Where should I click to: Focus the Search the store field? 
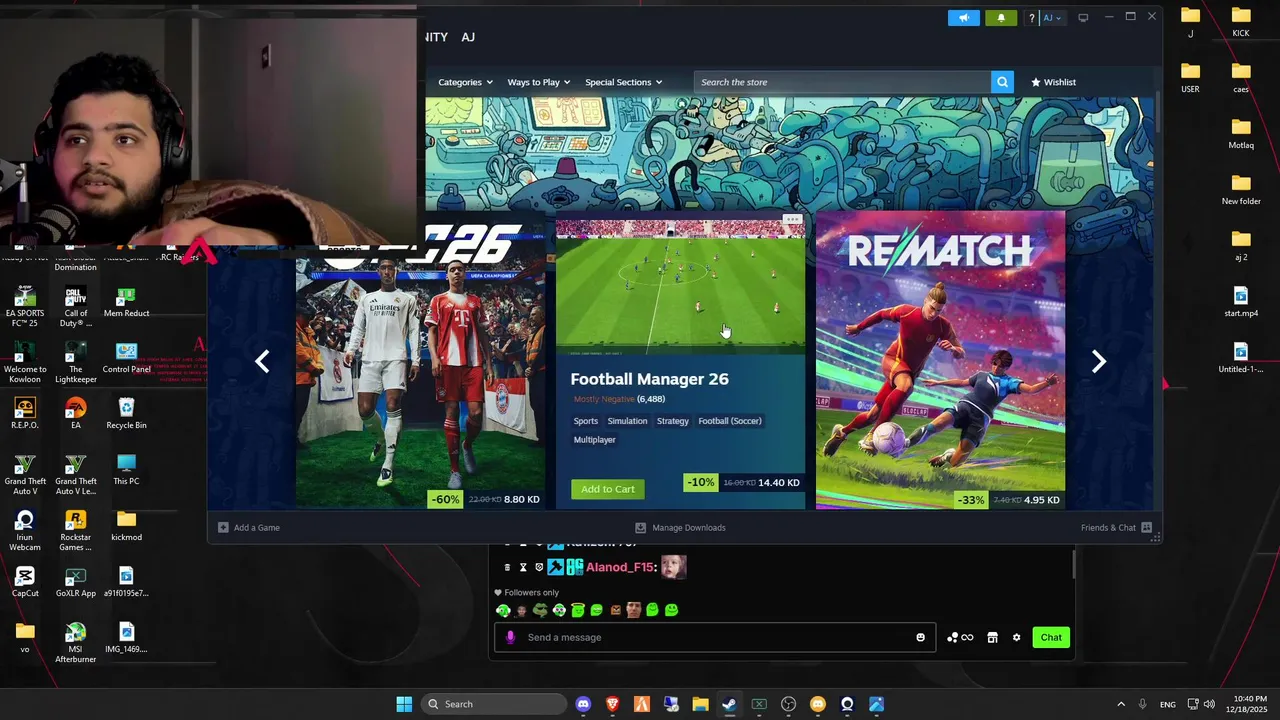click(843, 82)
